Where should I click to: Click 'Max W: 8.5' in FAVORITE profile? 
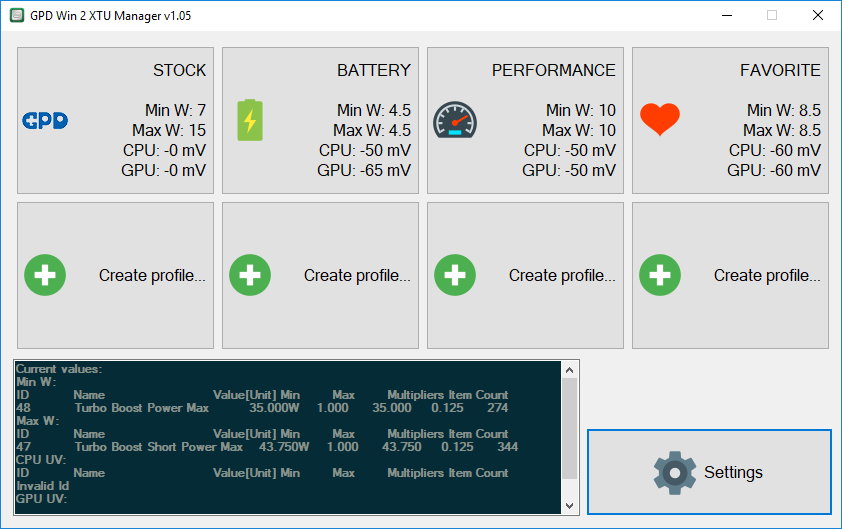782,130
